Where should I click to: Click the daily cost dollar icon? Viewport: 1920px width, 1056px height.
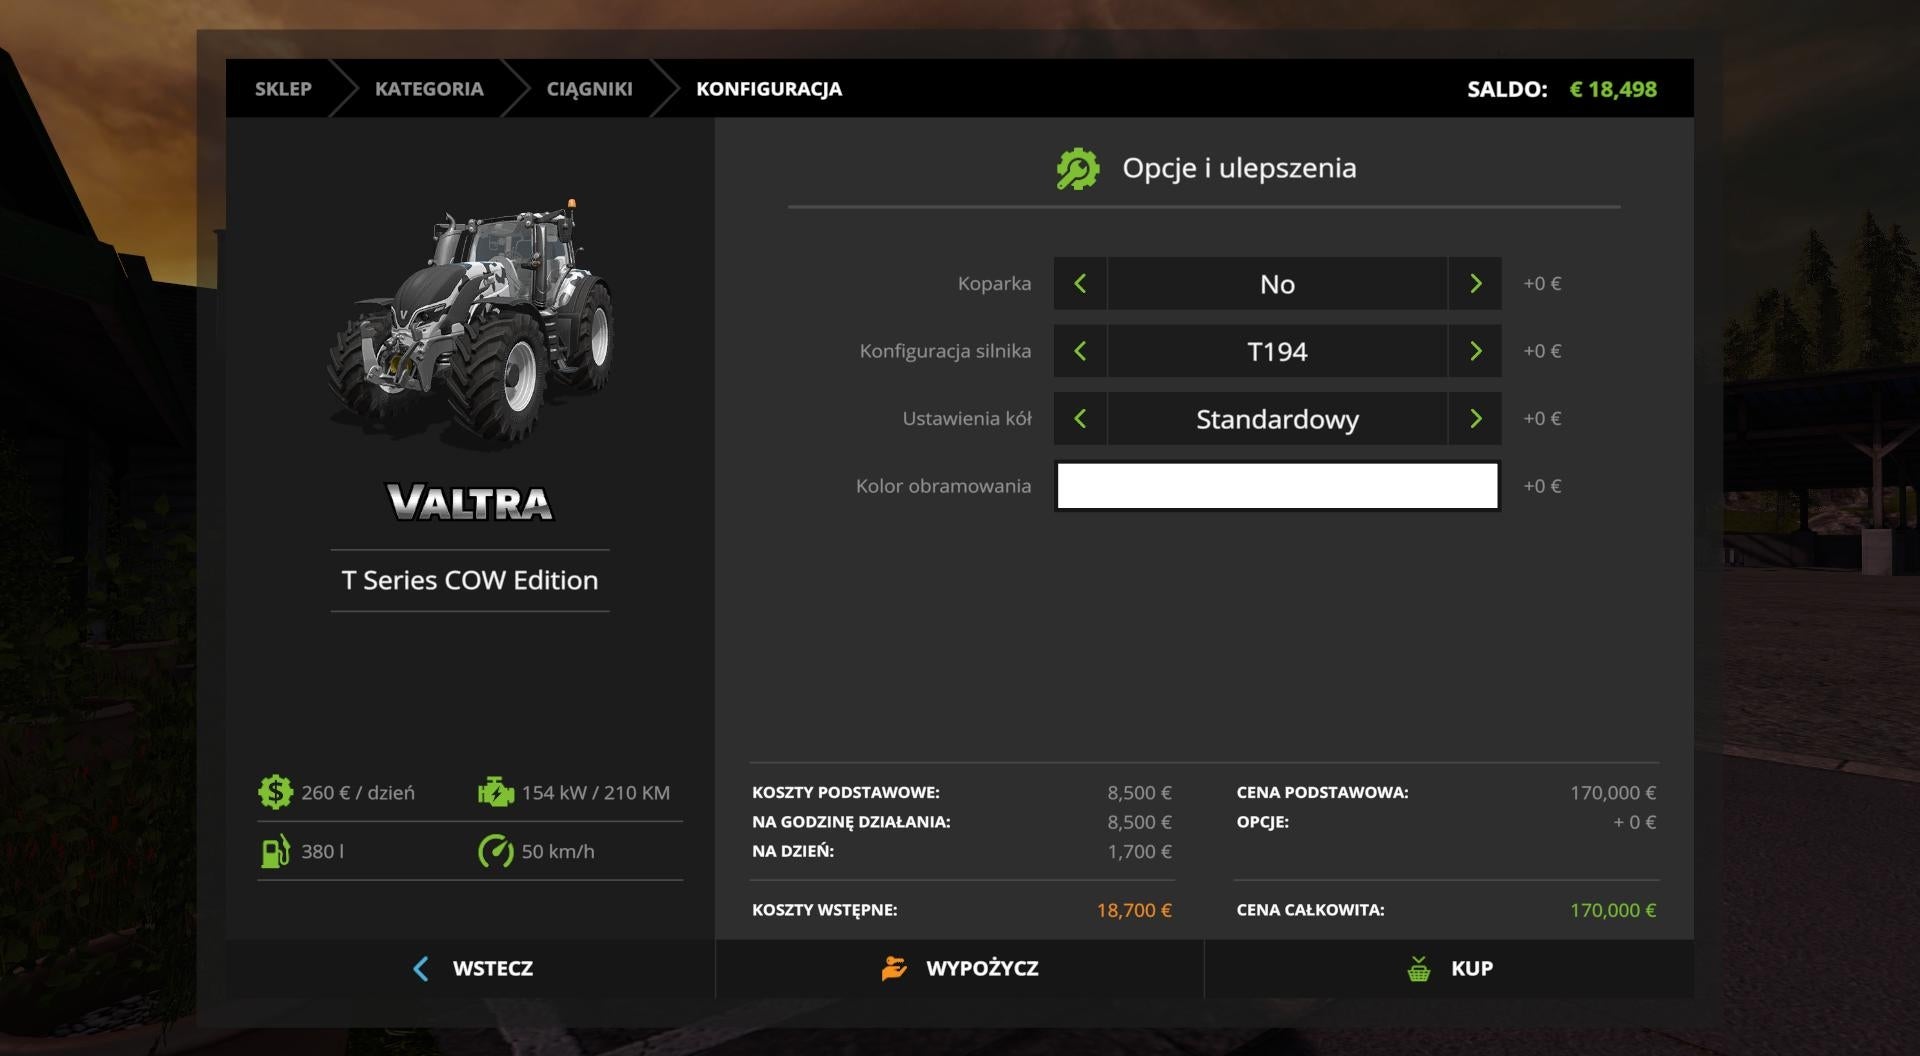click(x=275, y=792)
